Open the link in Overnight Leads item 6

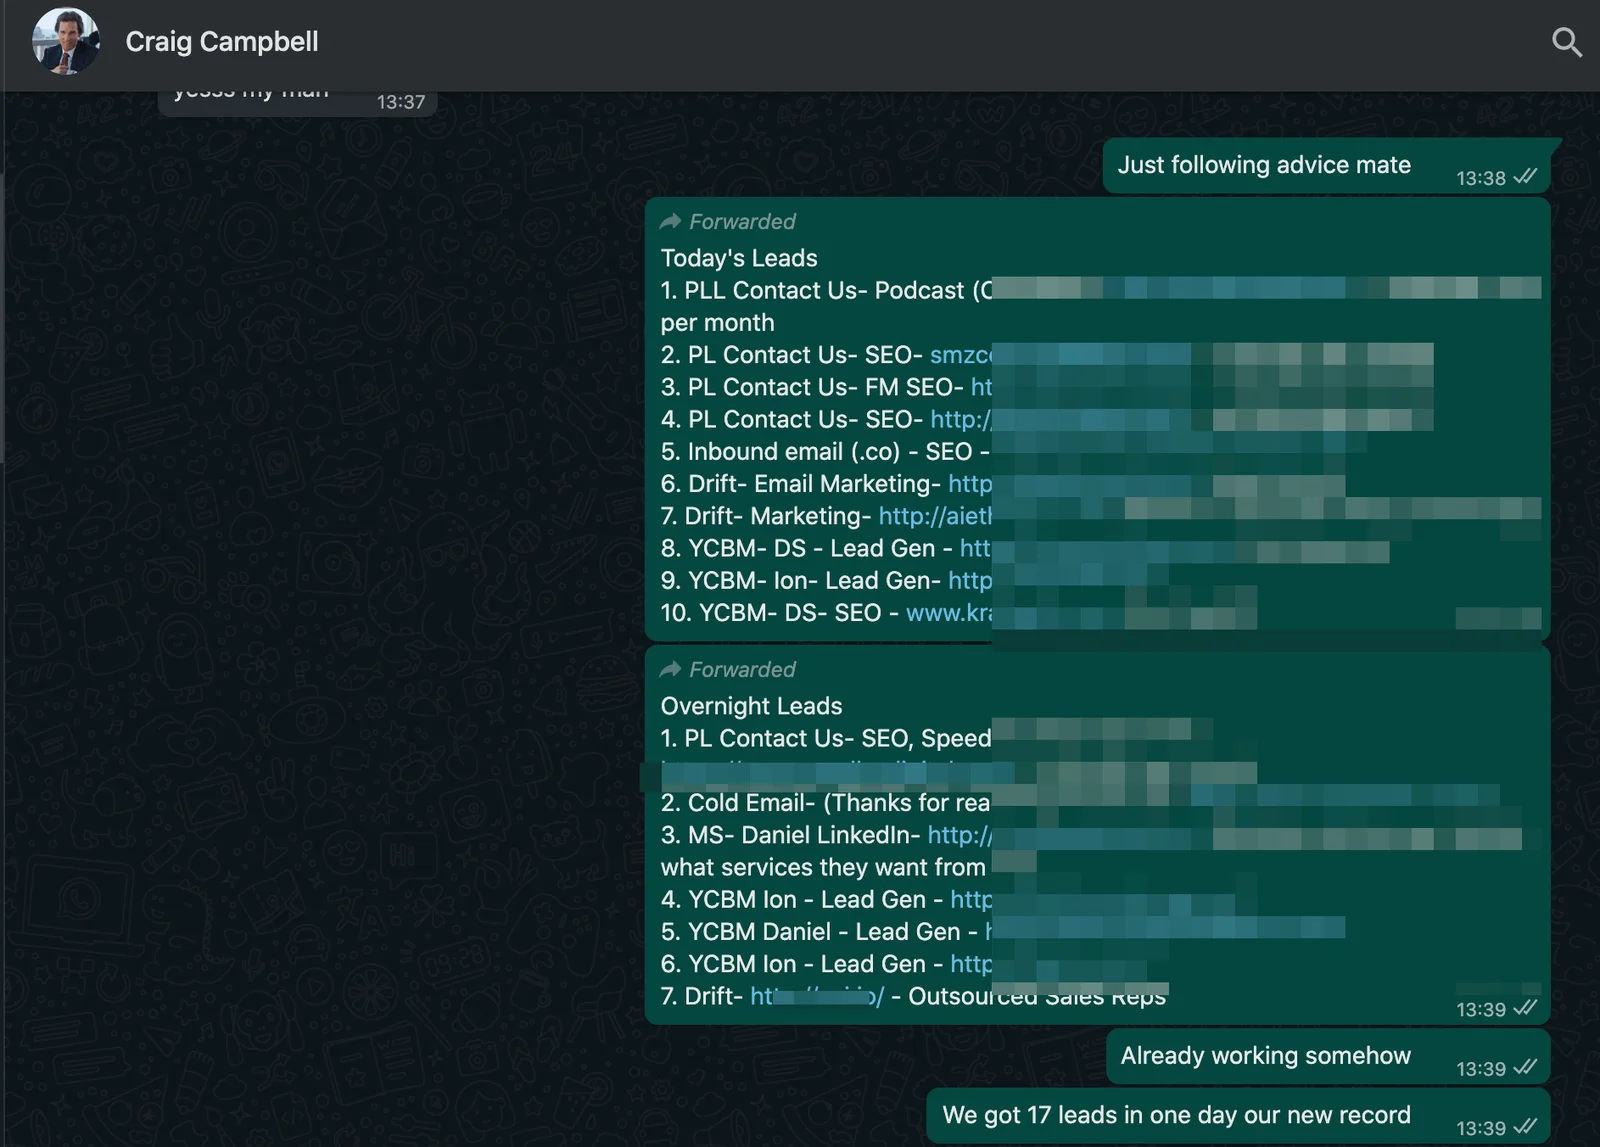[971, 964]
